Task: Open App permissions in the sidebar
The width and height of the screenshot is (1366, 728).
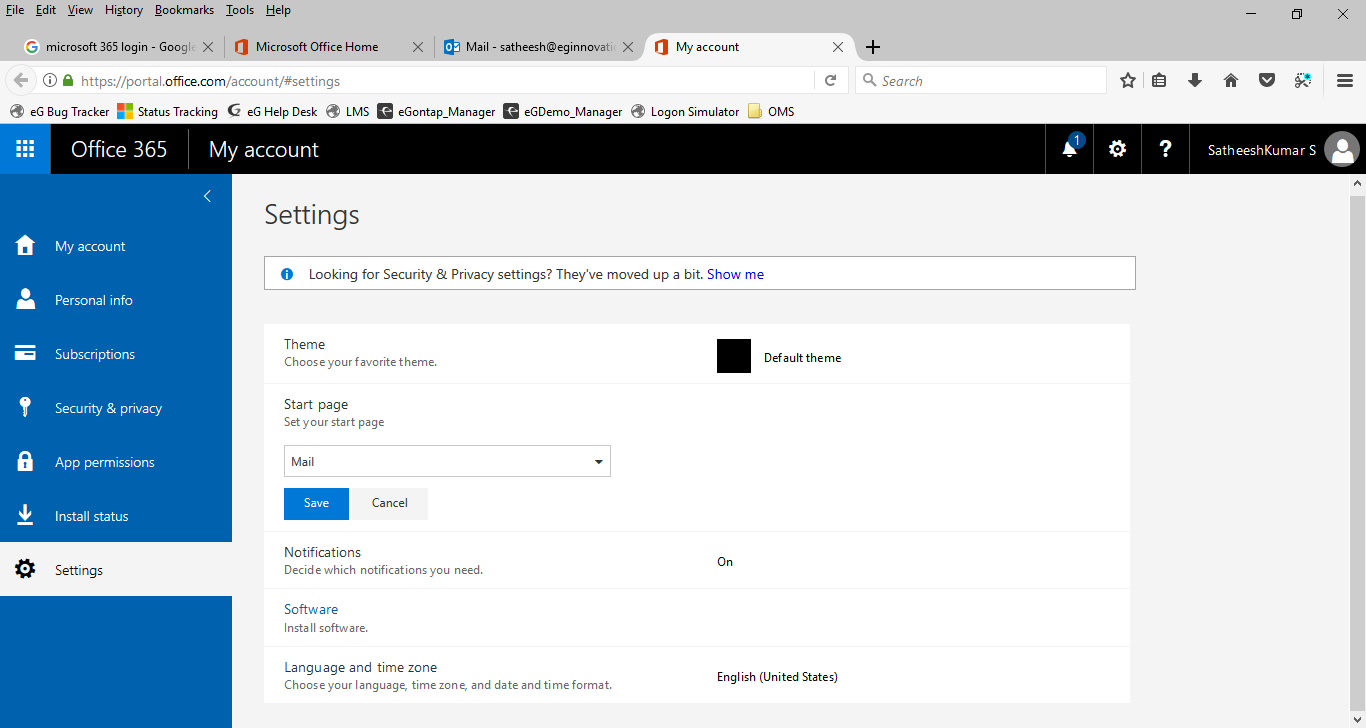Action: (x=116, y=462)
